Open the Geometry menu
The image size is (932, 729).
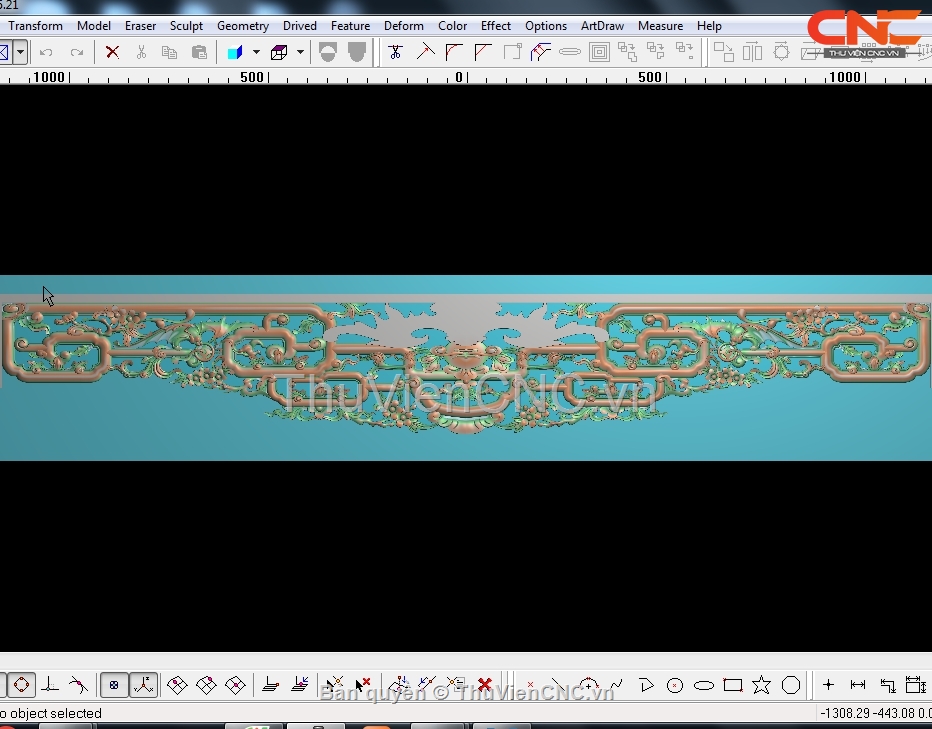[243, 26]
